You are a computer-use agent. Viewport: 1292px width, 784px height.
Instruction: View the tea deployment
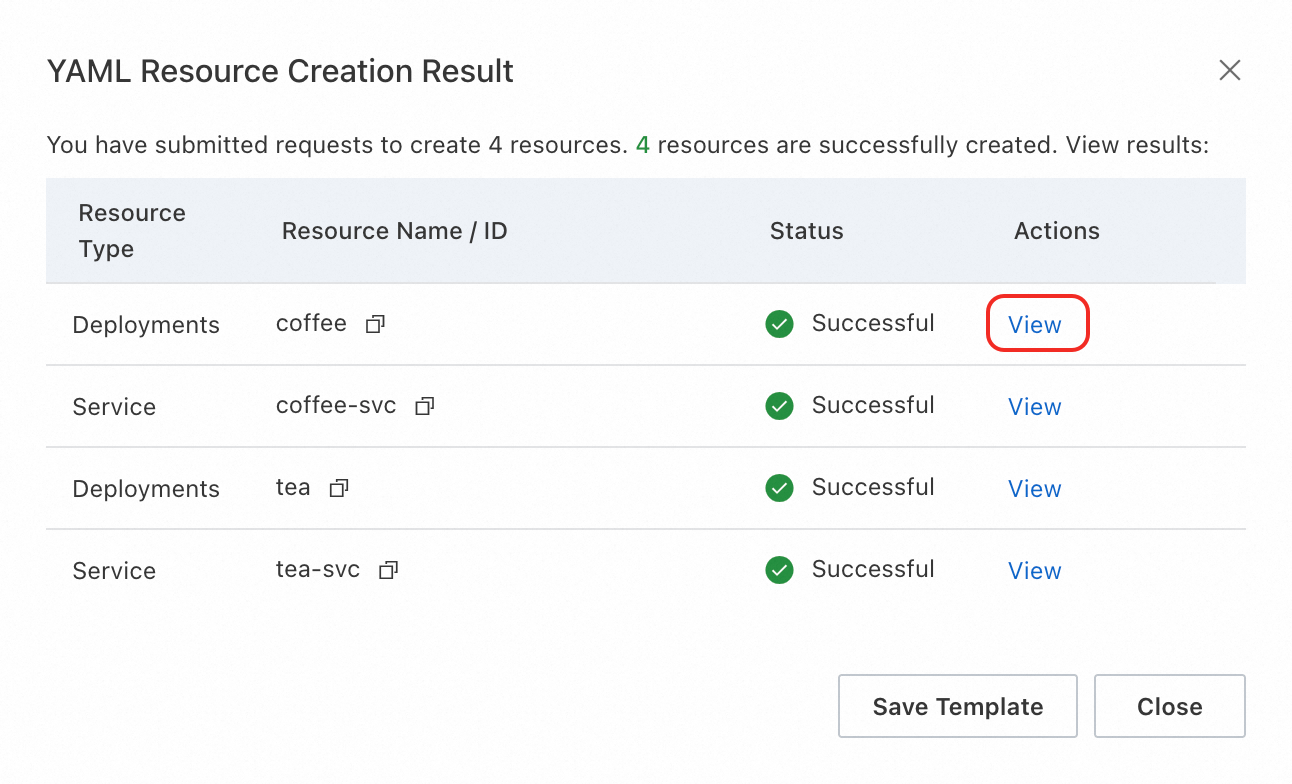tap(1034, 489)
